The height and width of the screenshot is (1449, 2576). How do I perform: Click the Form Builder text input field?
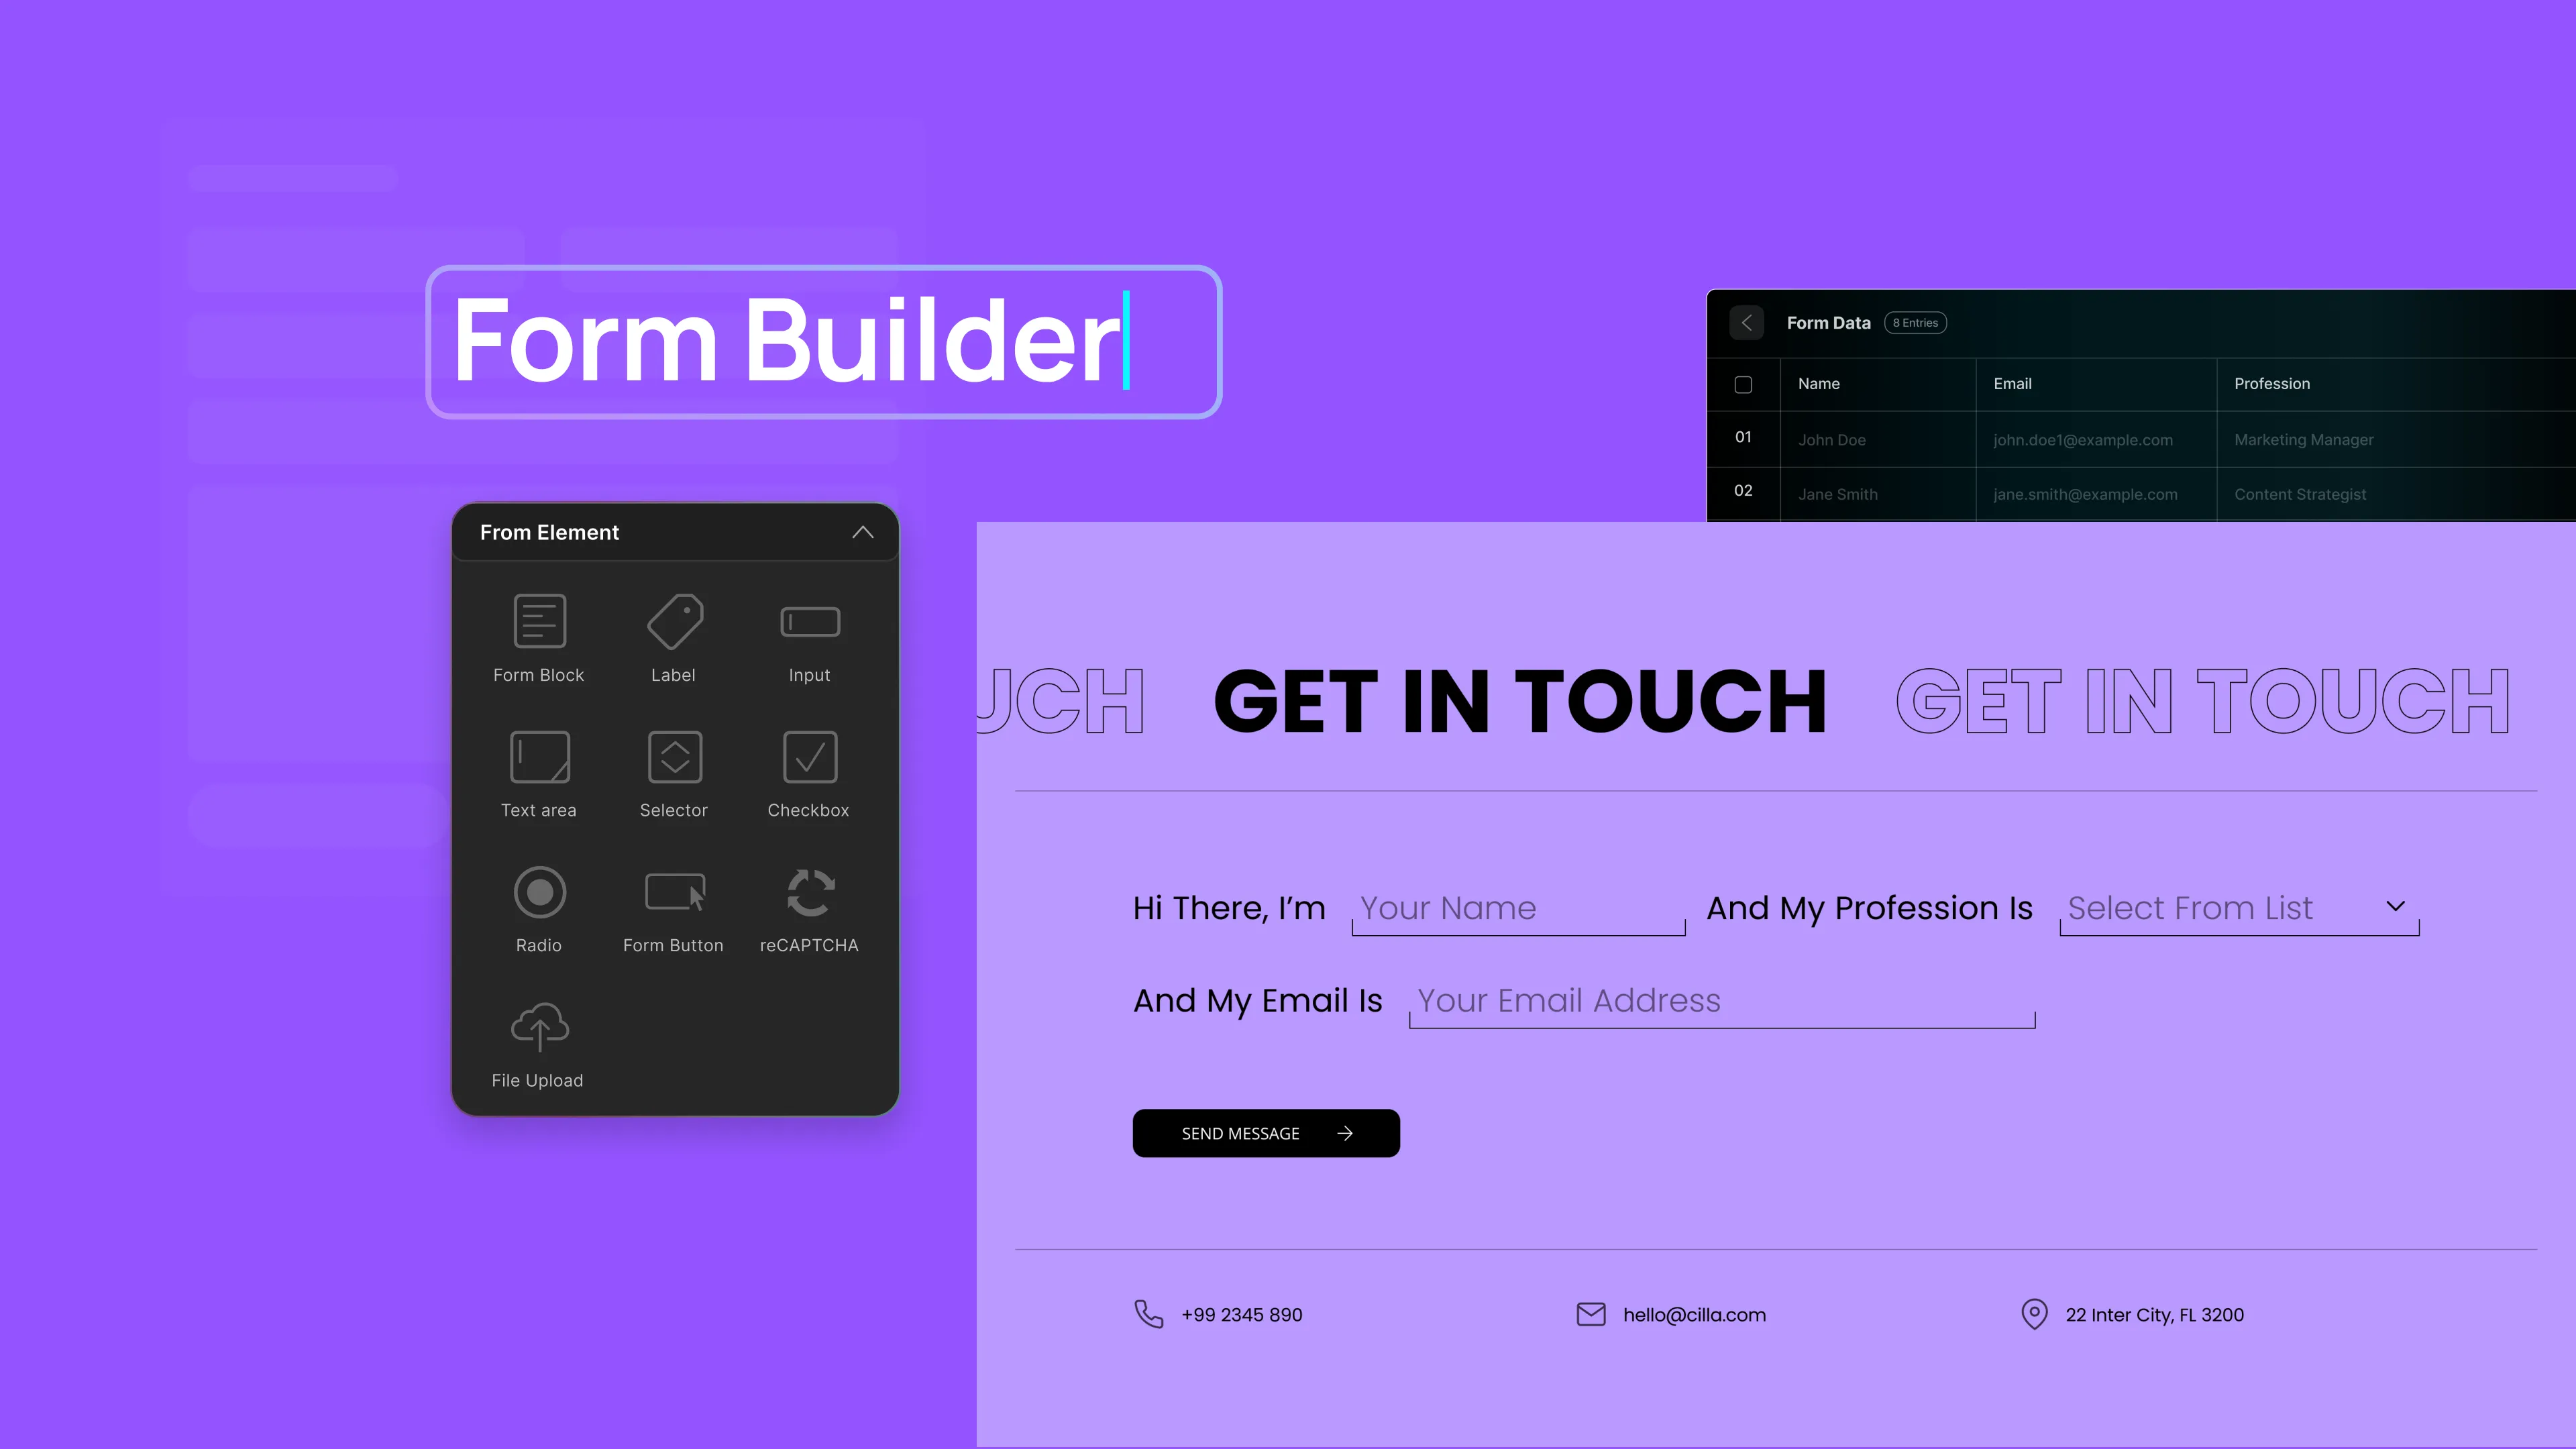pyautogui.click(x=821, y=339)
